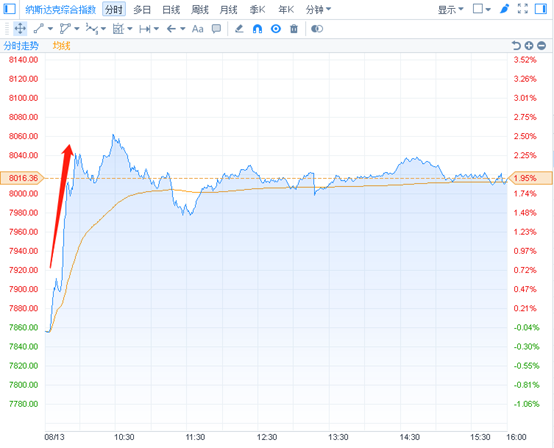Open the blue paintbrush drawing tool
This screenshot has height=448, width=554.
click(x=504, y=9)
